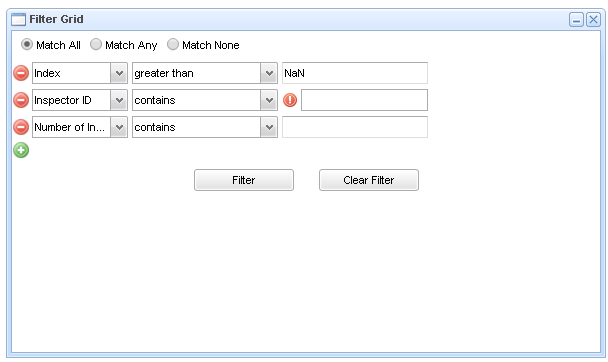The width and height of the screenshot is (608, 362).
Task: Click the Filter button
Action: click(x=244, y=180)
